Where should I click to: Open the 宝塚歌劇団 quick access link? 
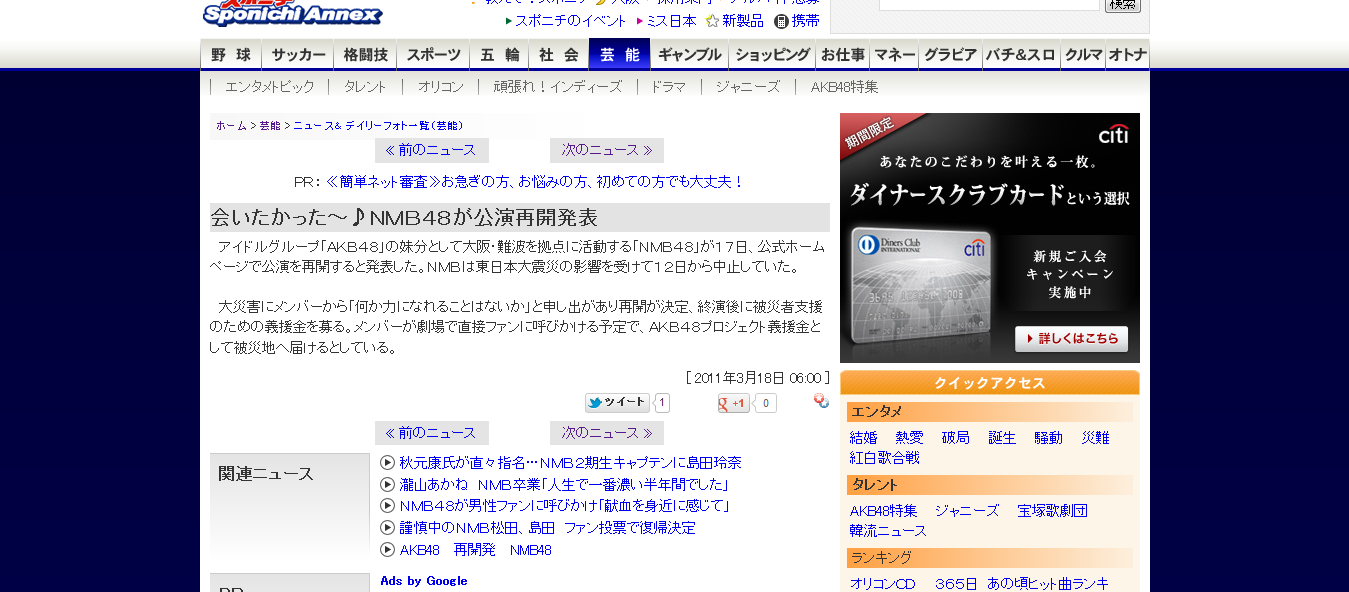click(1053, 511)
